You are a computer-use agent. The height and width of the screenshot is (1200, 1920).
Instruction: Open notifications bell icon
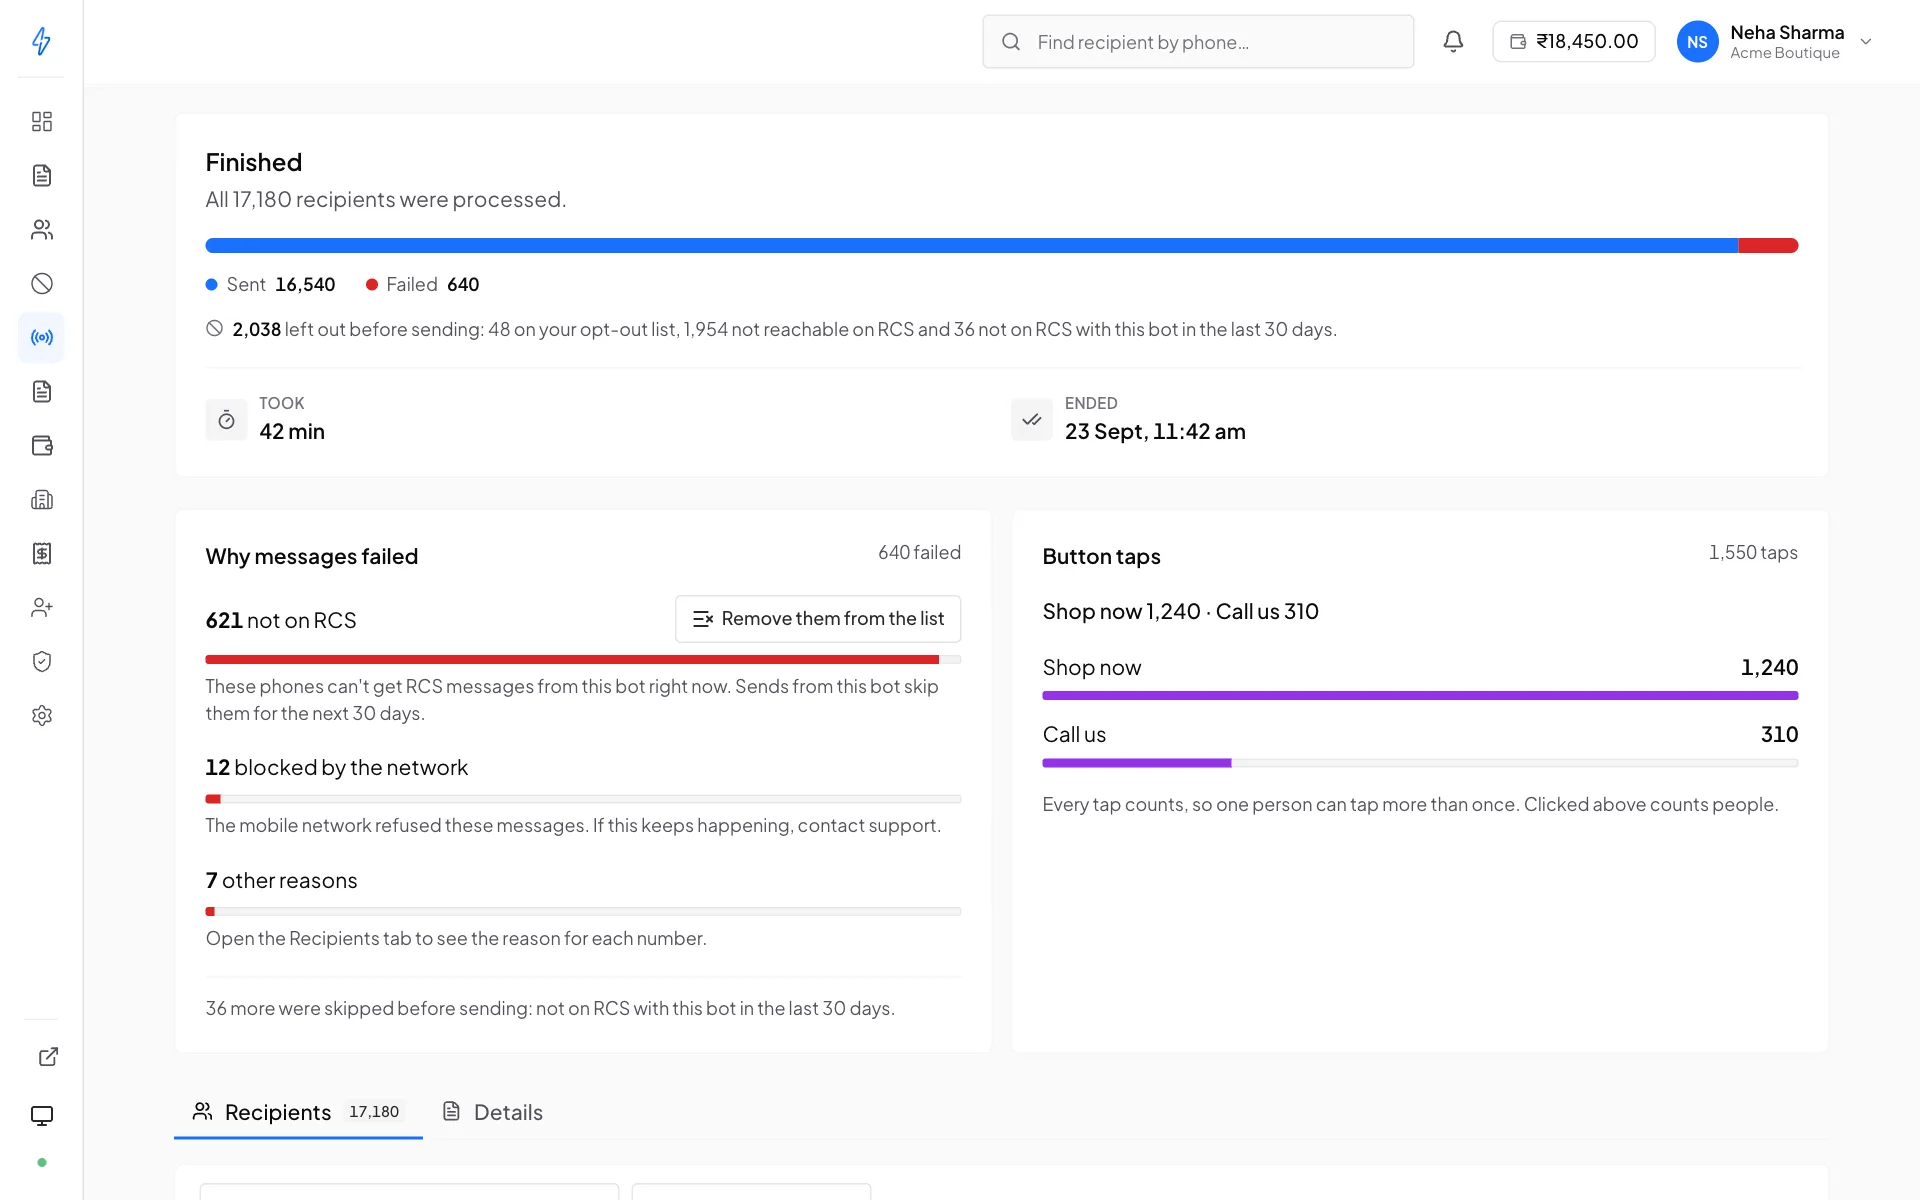point(1453,41)
